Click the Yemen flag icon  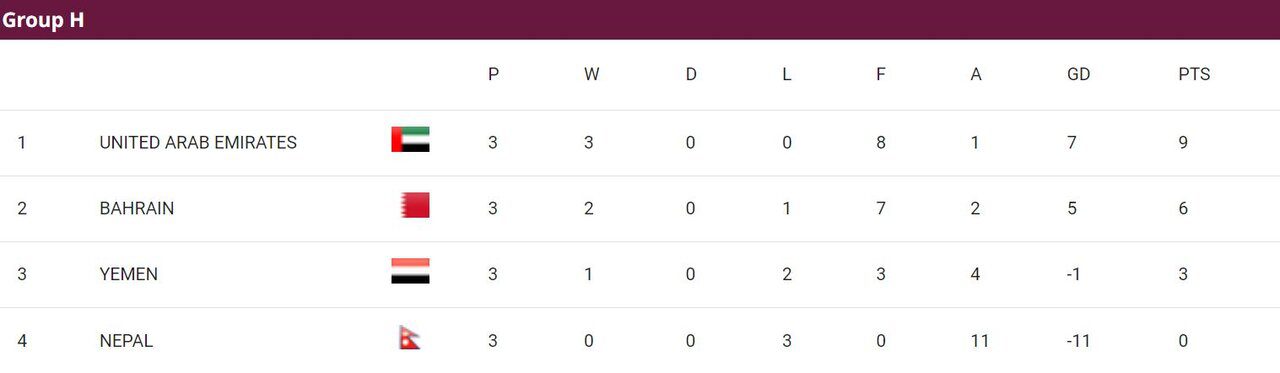tap(410, 271)
